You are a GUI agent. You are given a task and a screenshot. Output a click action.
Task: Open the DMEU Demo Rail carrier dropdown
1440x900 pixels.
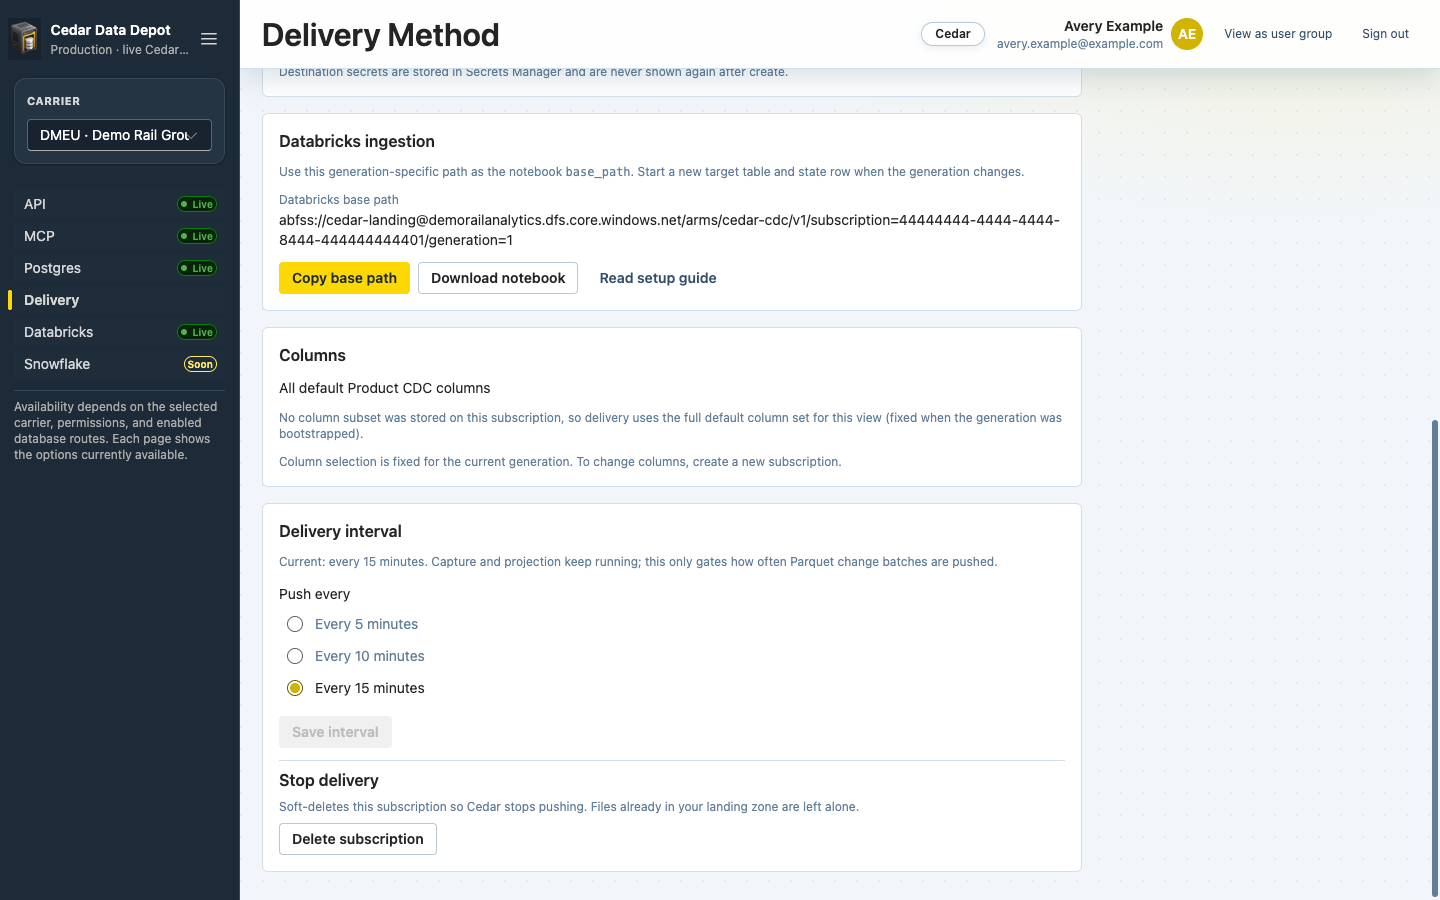click(x=119, y=135)
